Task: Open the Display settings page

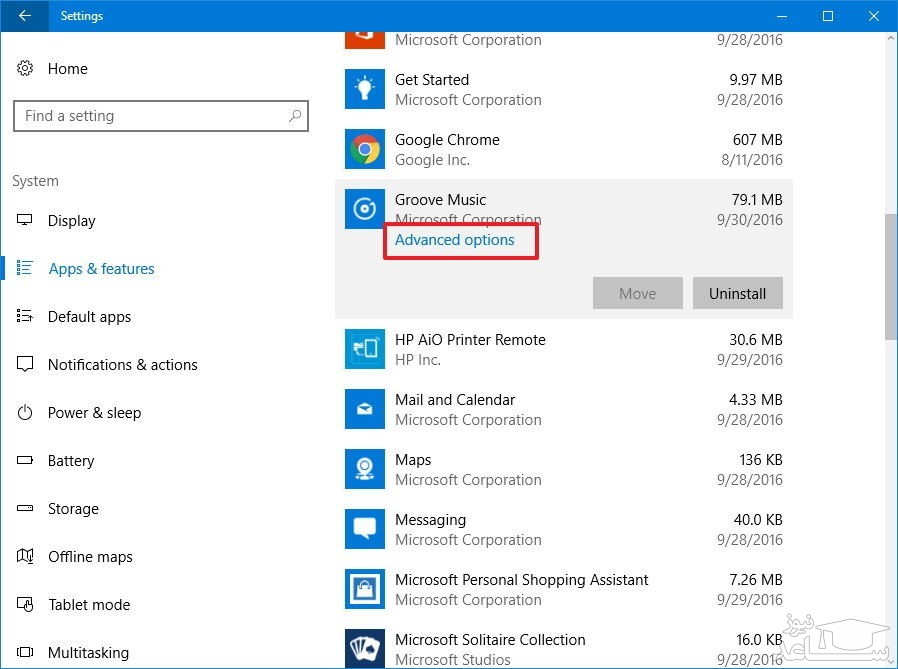Action: pos(72,221)
